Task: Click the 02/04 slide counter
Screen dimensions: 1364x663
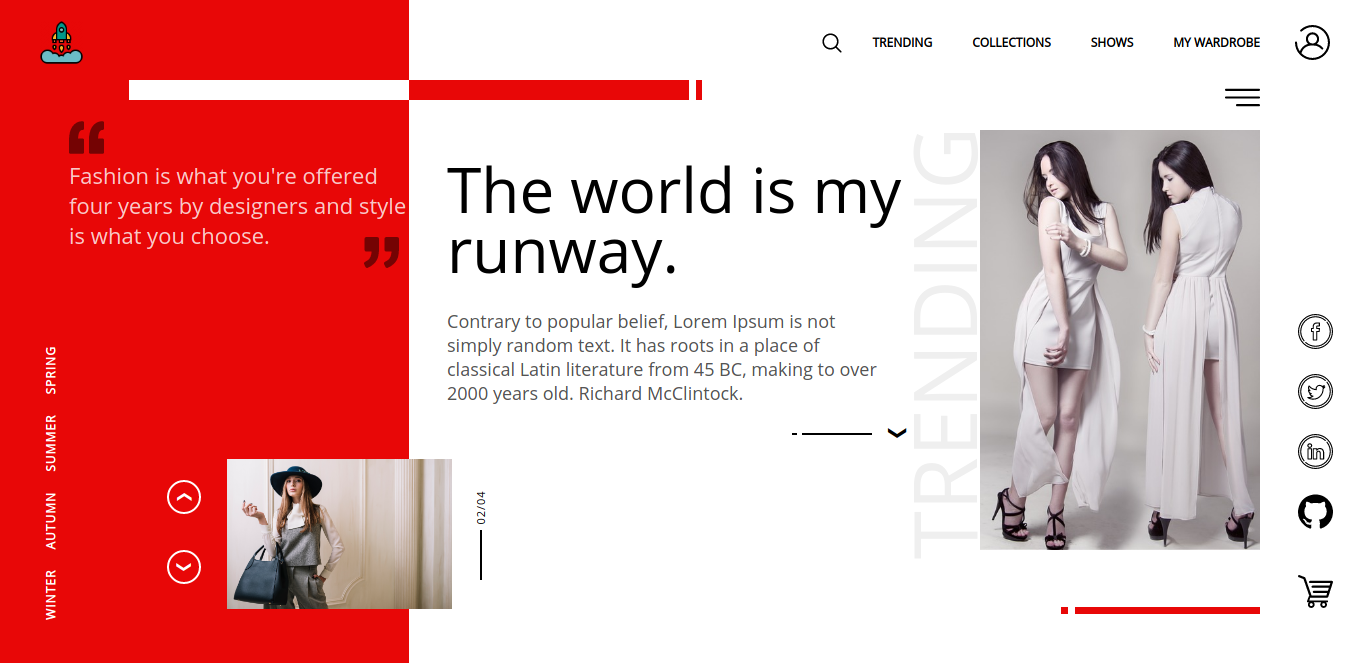Action: (x=481, y=508)
